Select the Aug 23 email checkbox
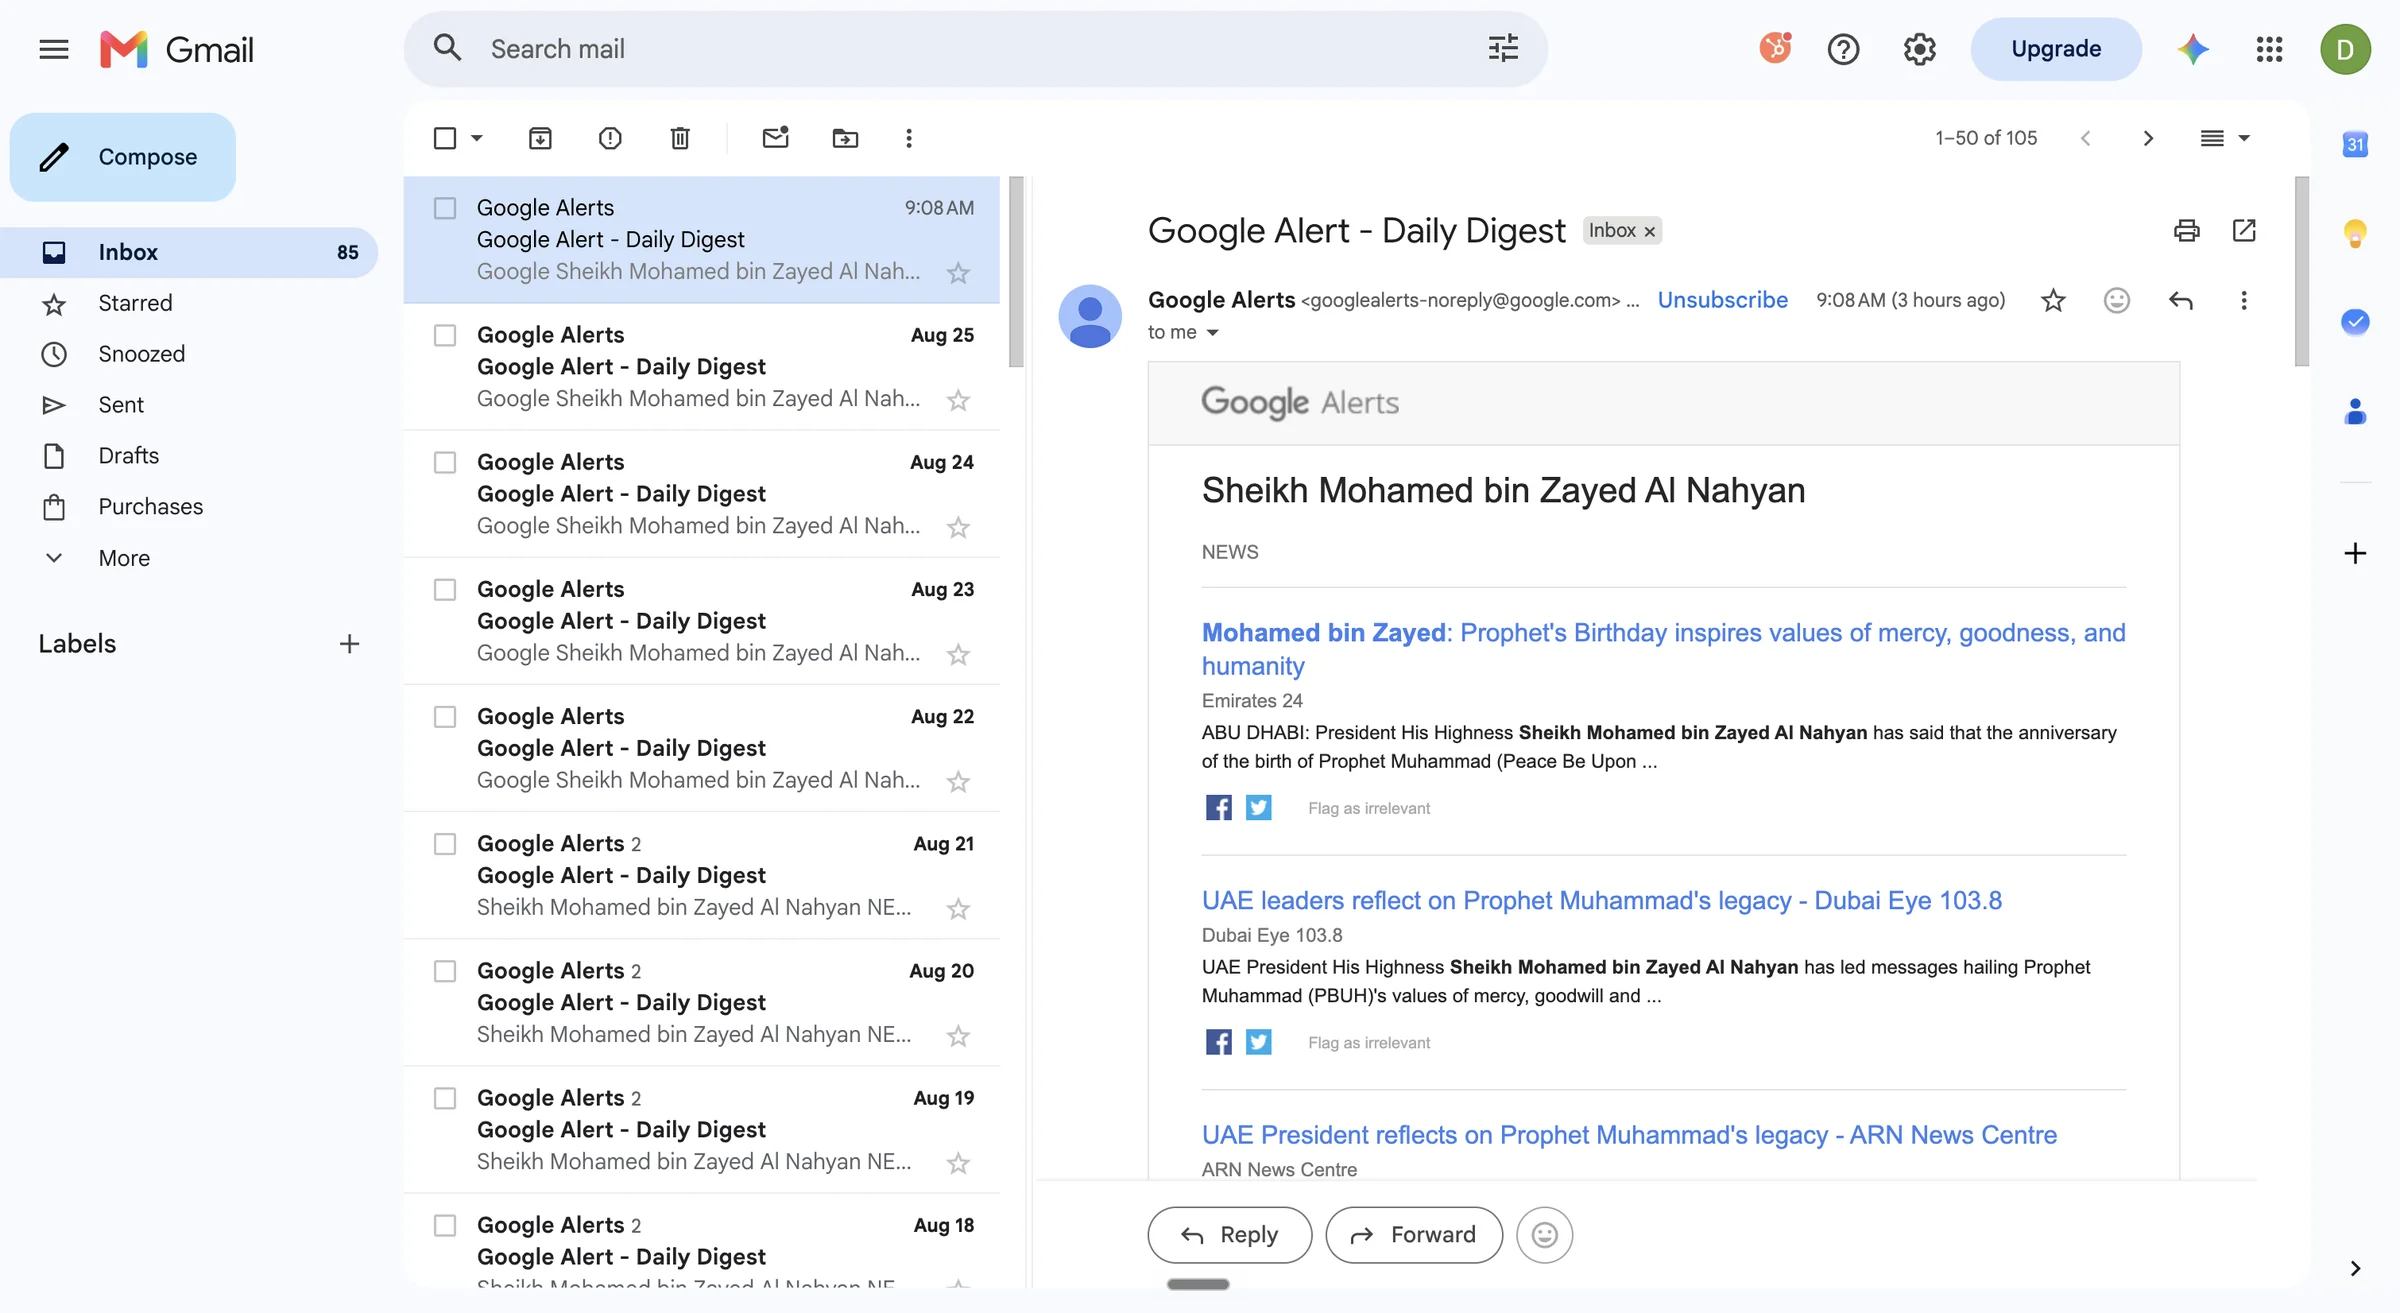Screen dimensions: 2400x1313 445,589
